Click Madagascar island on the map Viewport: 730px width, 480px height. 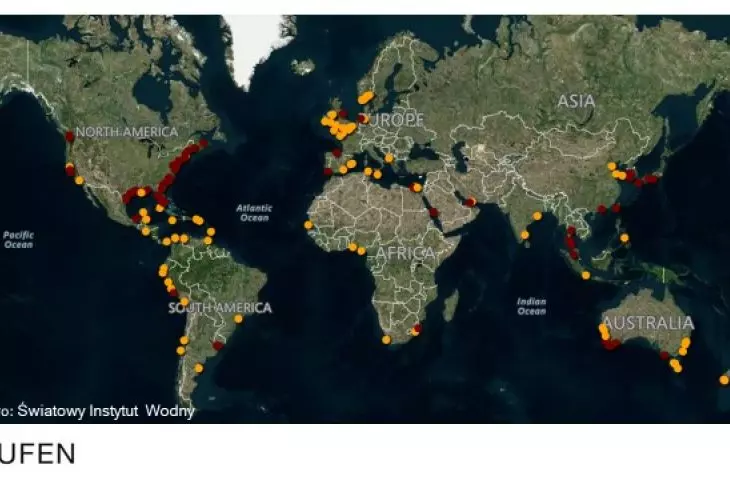pyautogui.click(x=450, y=306)
